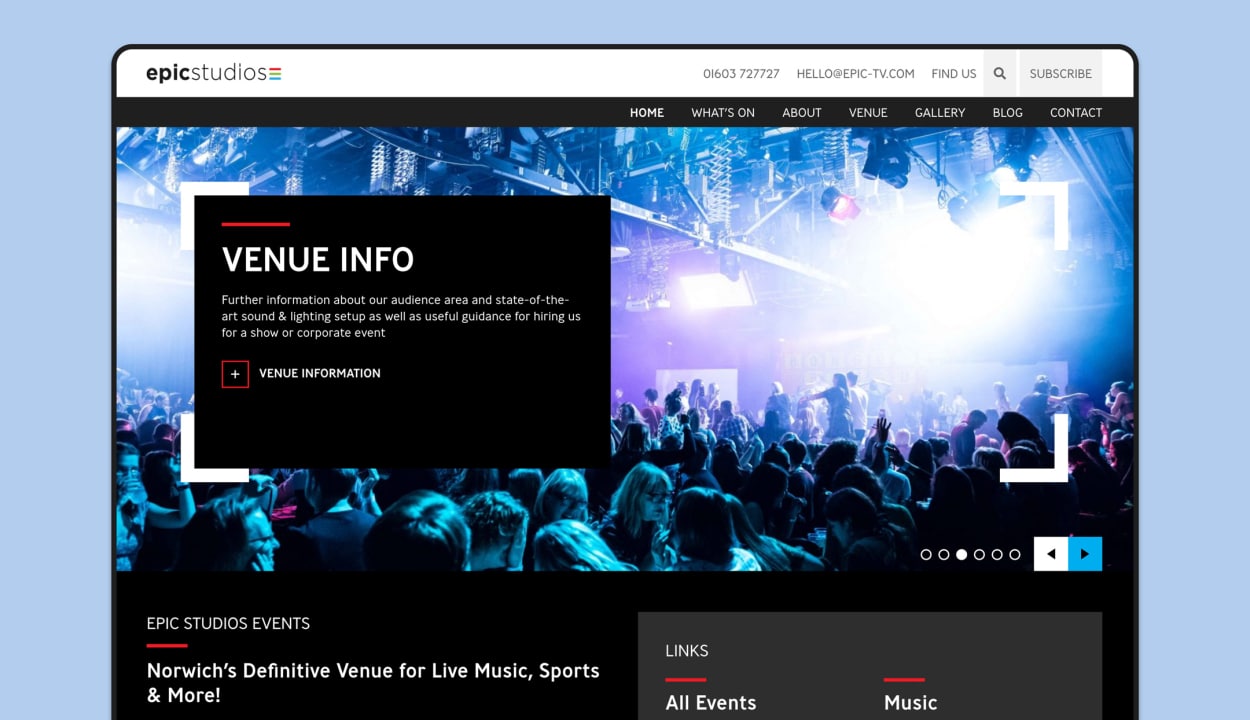Open the search magnifier icon
This screenshot has width=1250, height=720.
pyautogui.click(x=1000, y=73)
